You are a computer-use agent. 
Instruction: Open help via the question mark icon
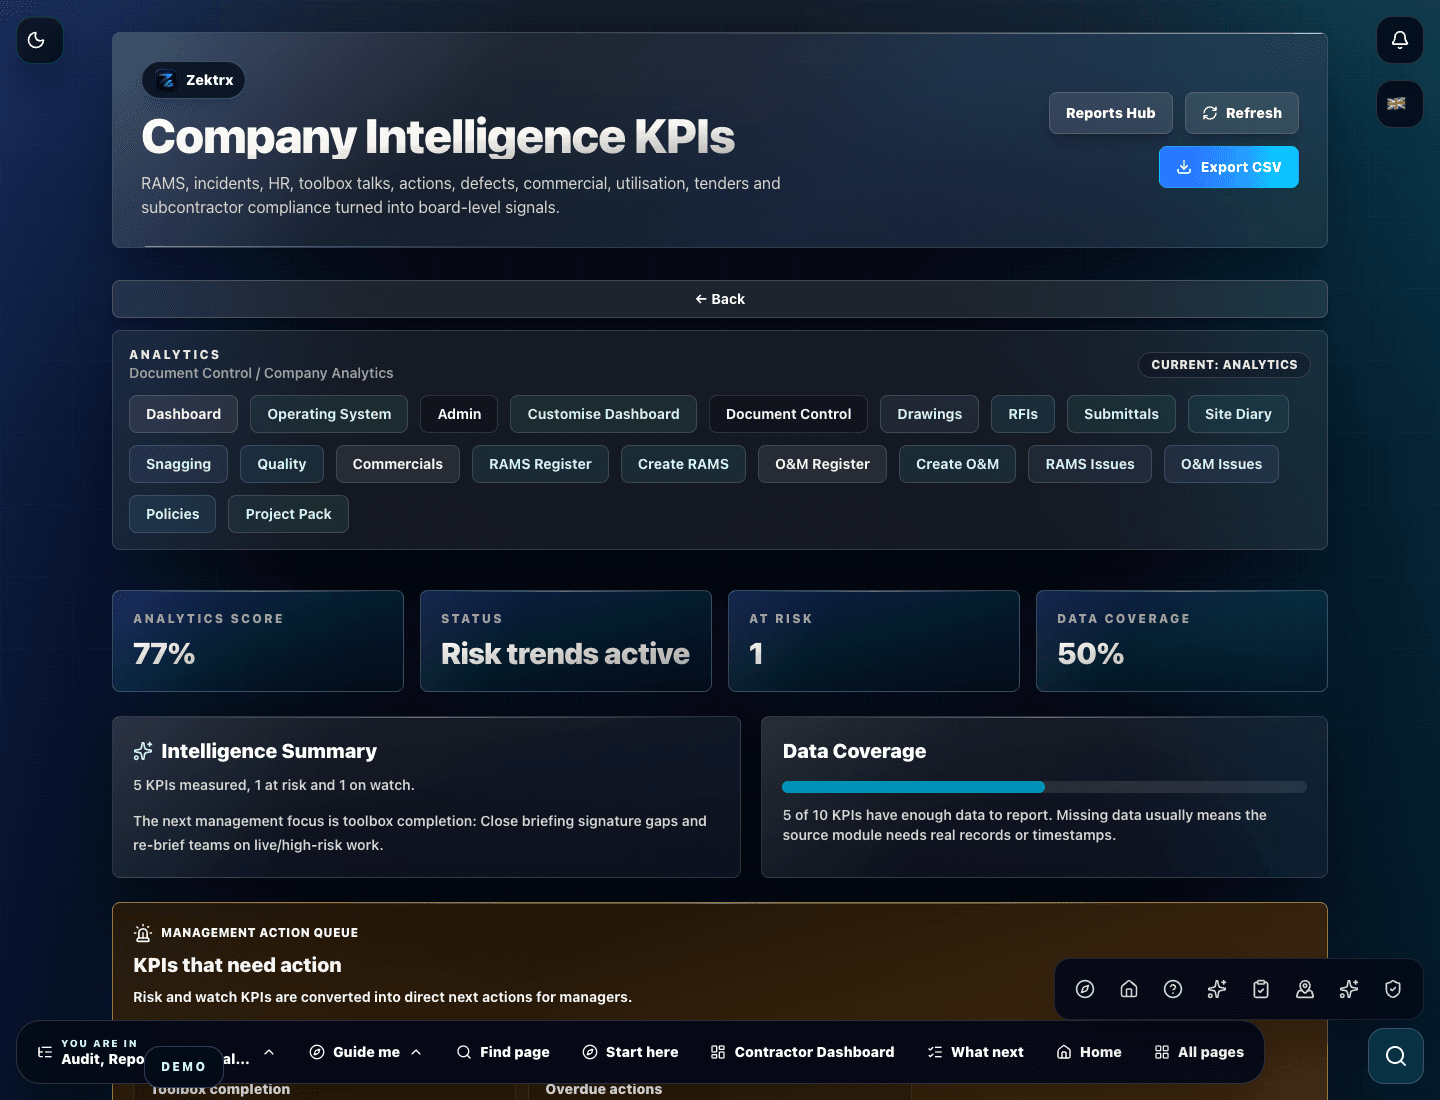coord(1173,989)
